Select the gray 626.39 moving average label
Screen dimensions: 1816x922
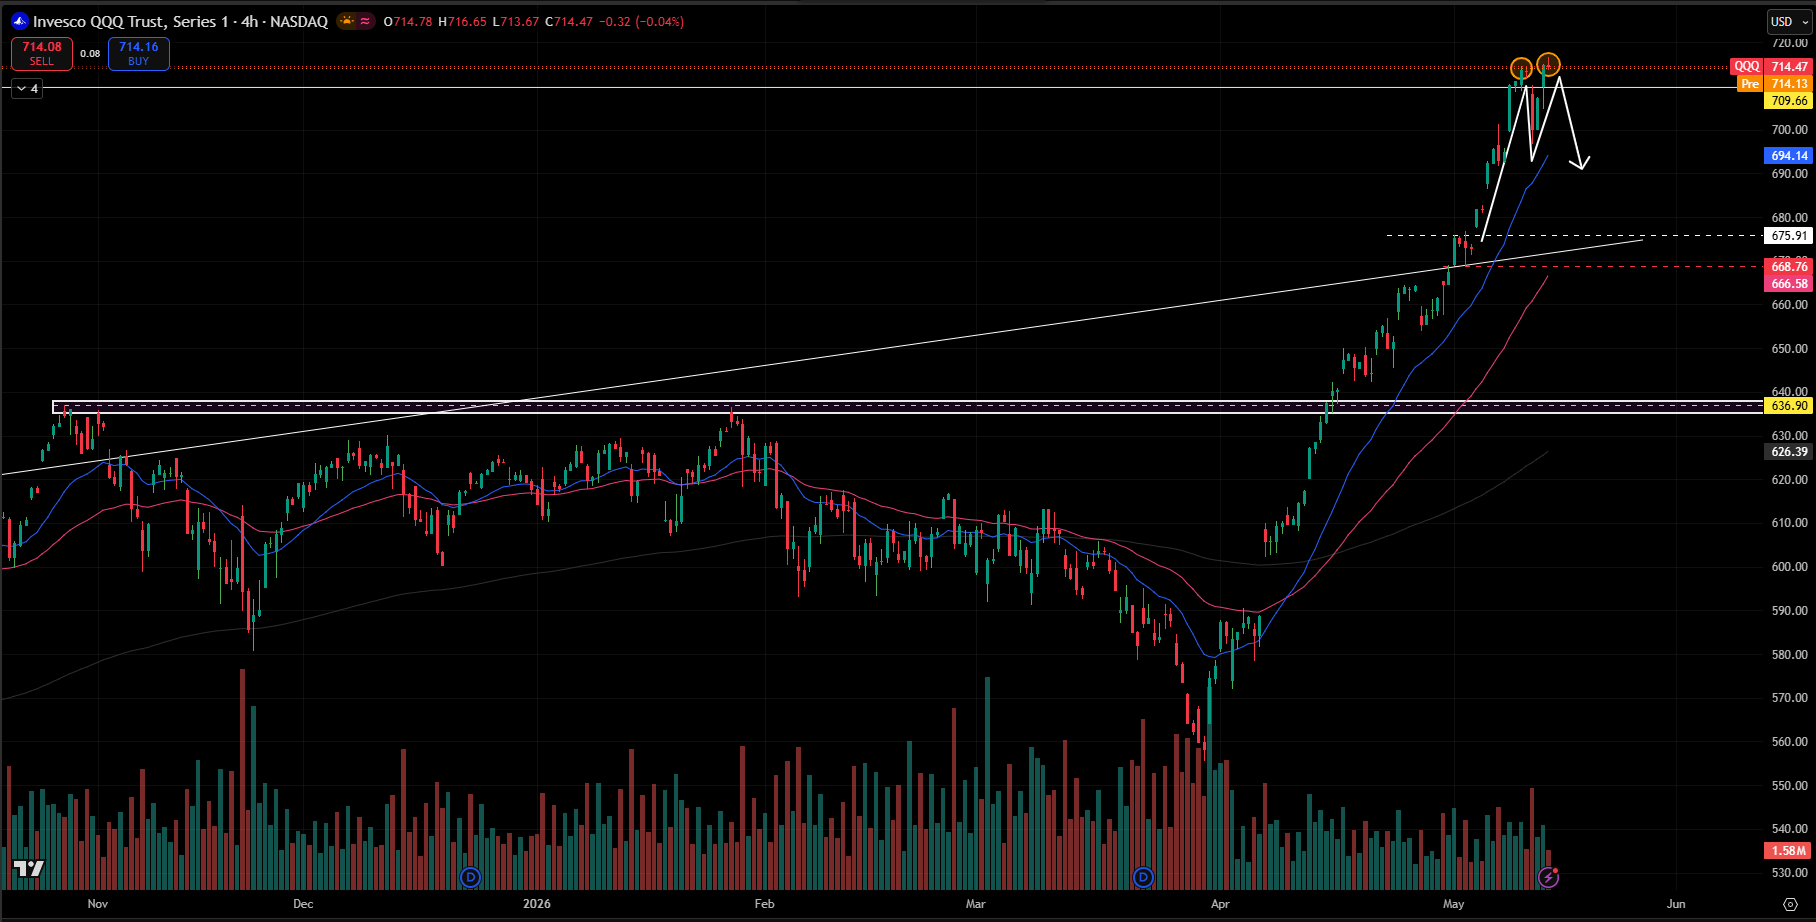[x=1789, y=452]
